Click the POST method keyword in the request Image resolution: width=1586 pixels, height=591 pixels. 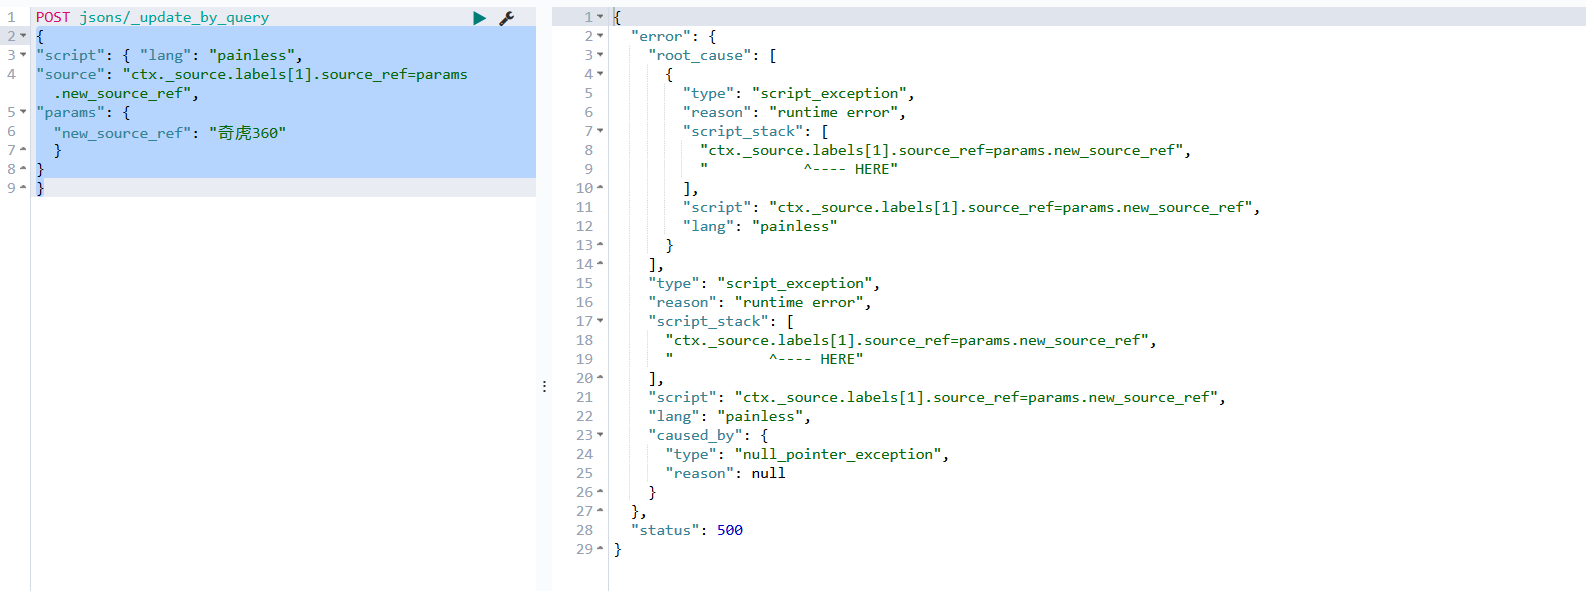(53, 17)
